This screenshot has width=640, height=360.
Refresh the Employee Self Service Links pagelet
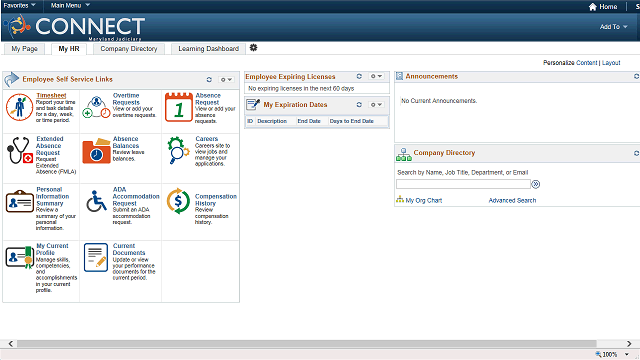(209, 80)
